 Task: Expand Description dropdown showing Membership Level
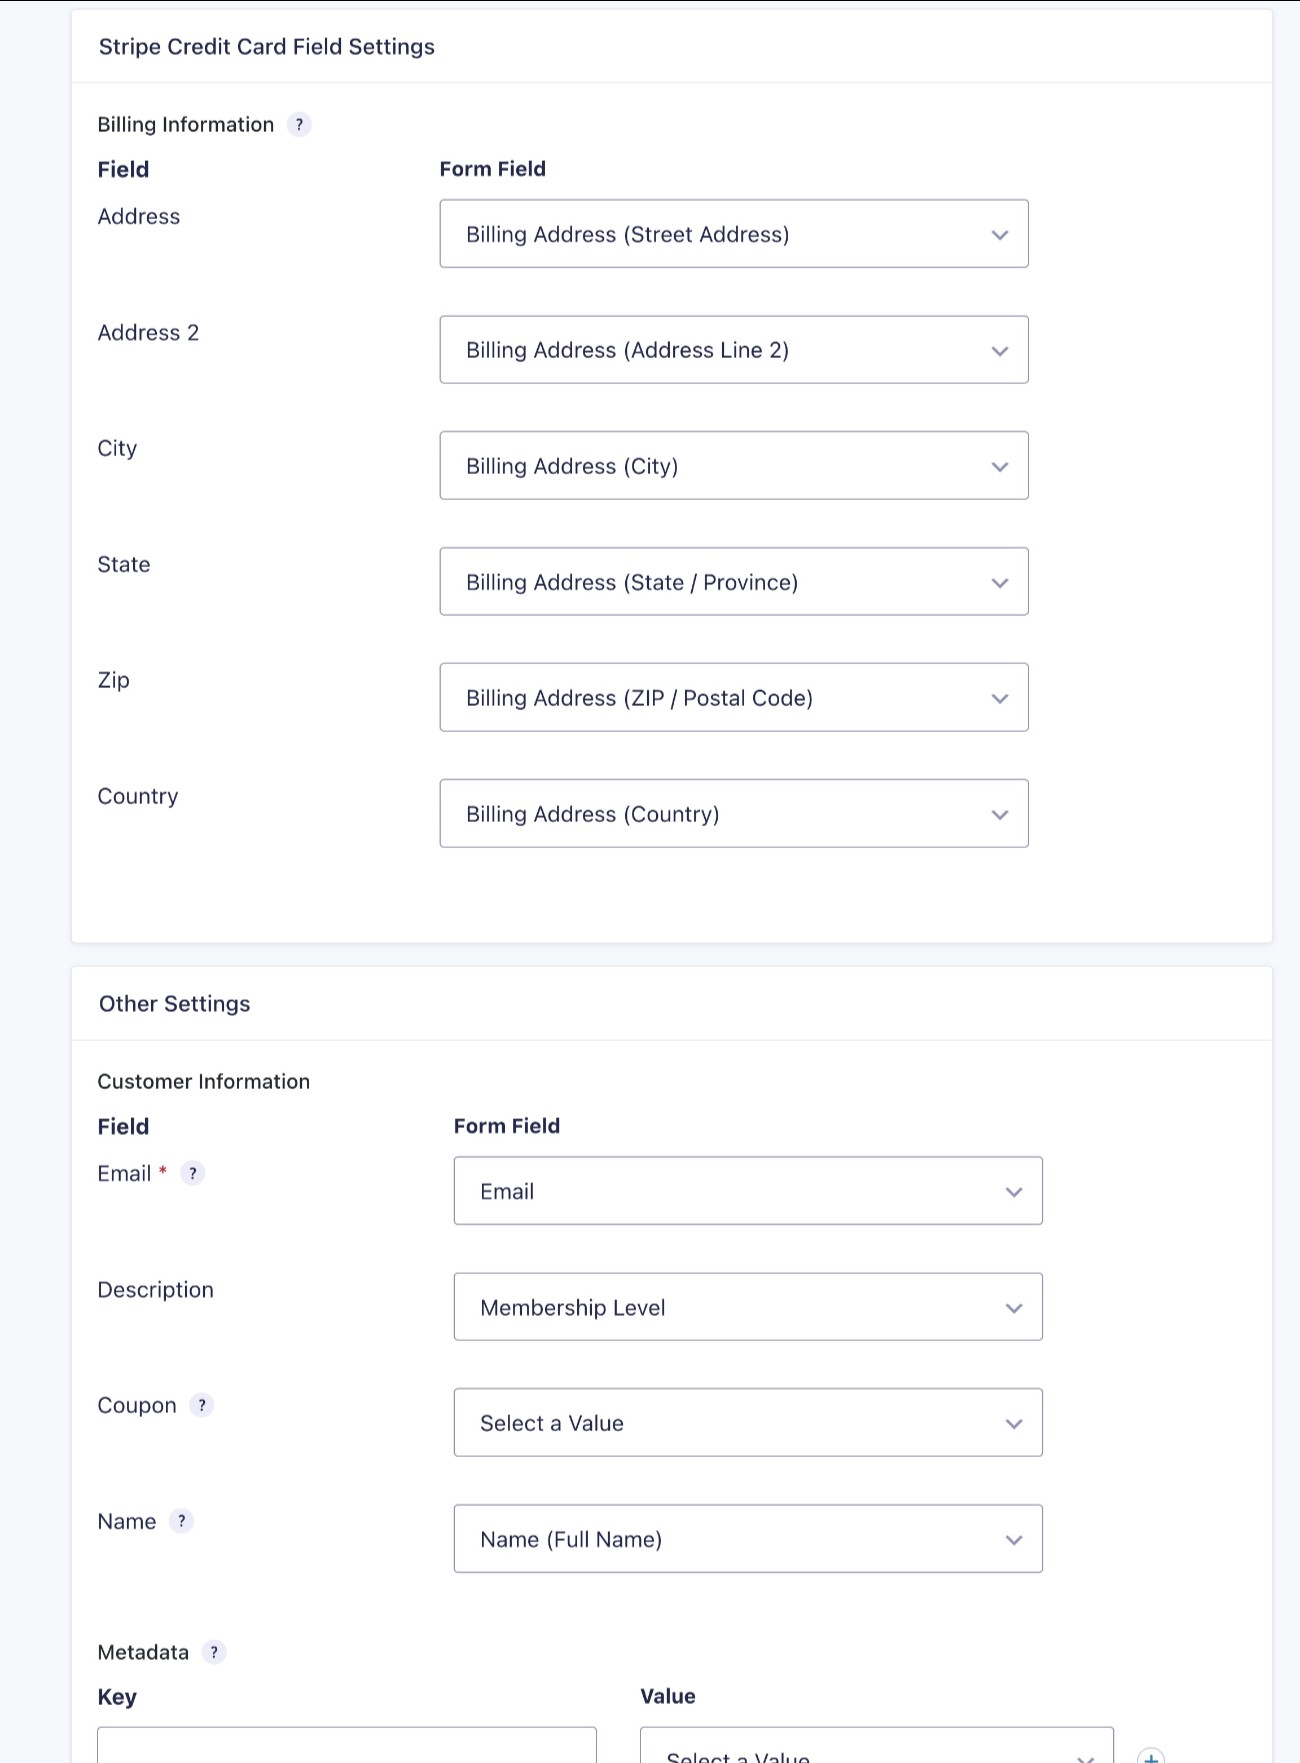click(748, 1307)
